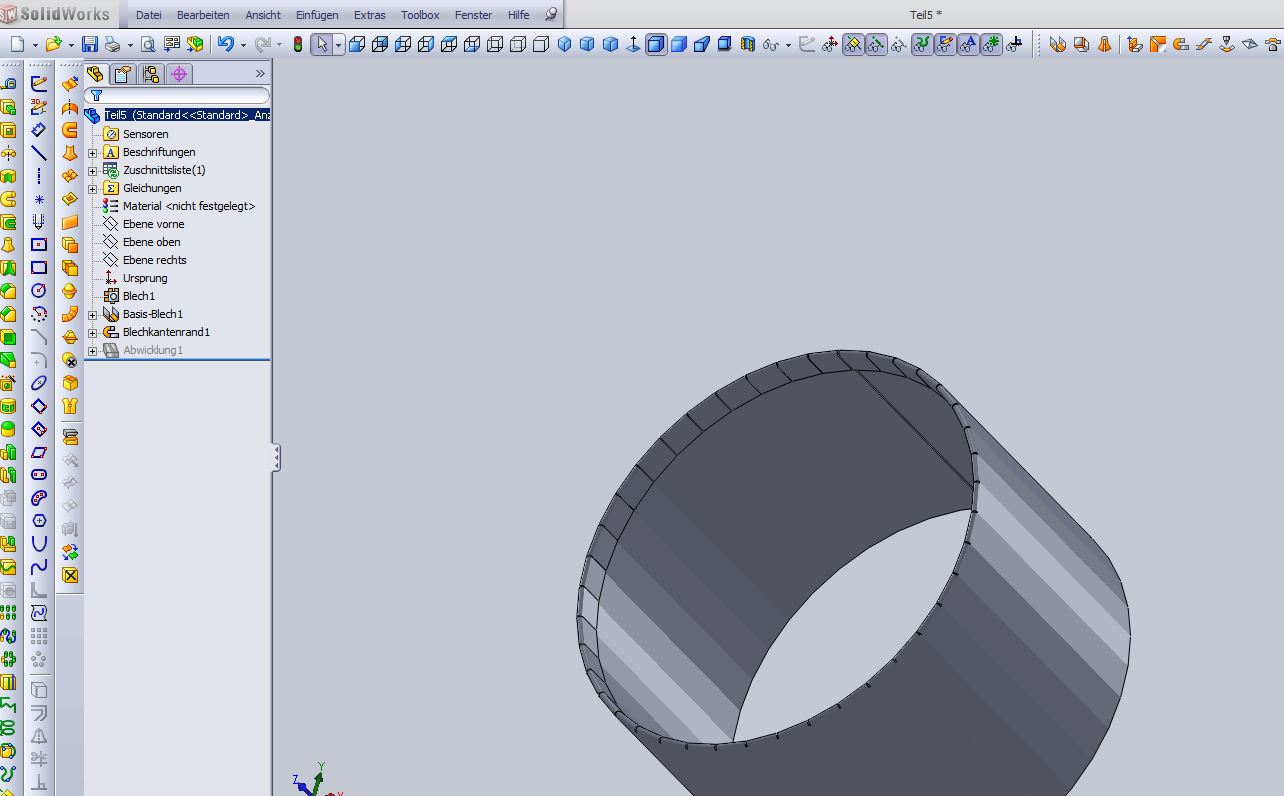
Task: Click the Hem sheet metal icon
Action: tap(1181, 45)
